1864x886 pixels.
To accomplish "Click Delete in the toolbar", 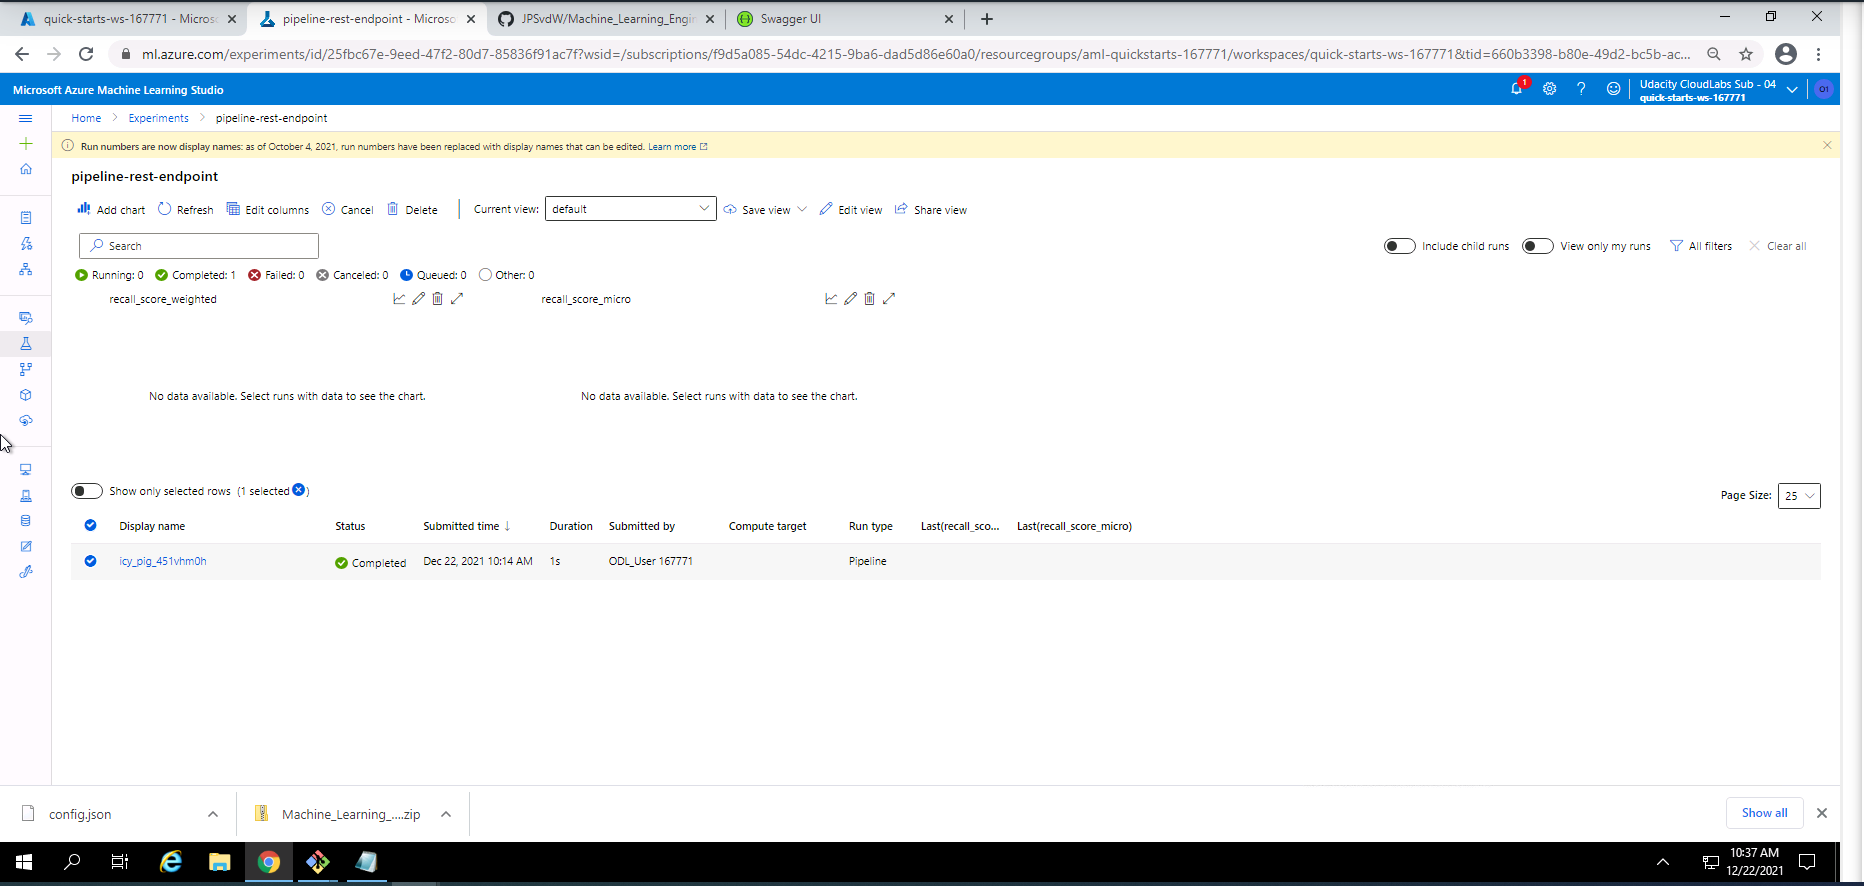I will [412, 209].
